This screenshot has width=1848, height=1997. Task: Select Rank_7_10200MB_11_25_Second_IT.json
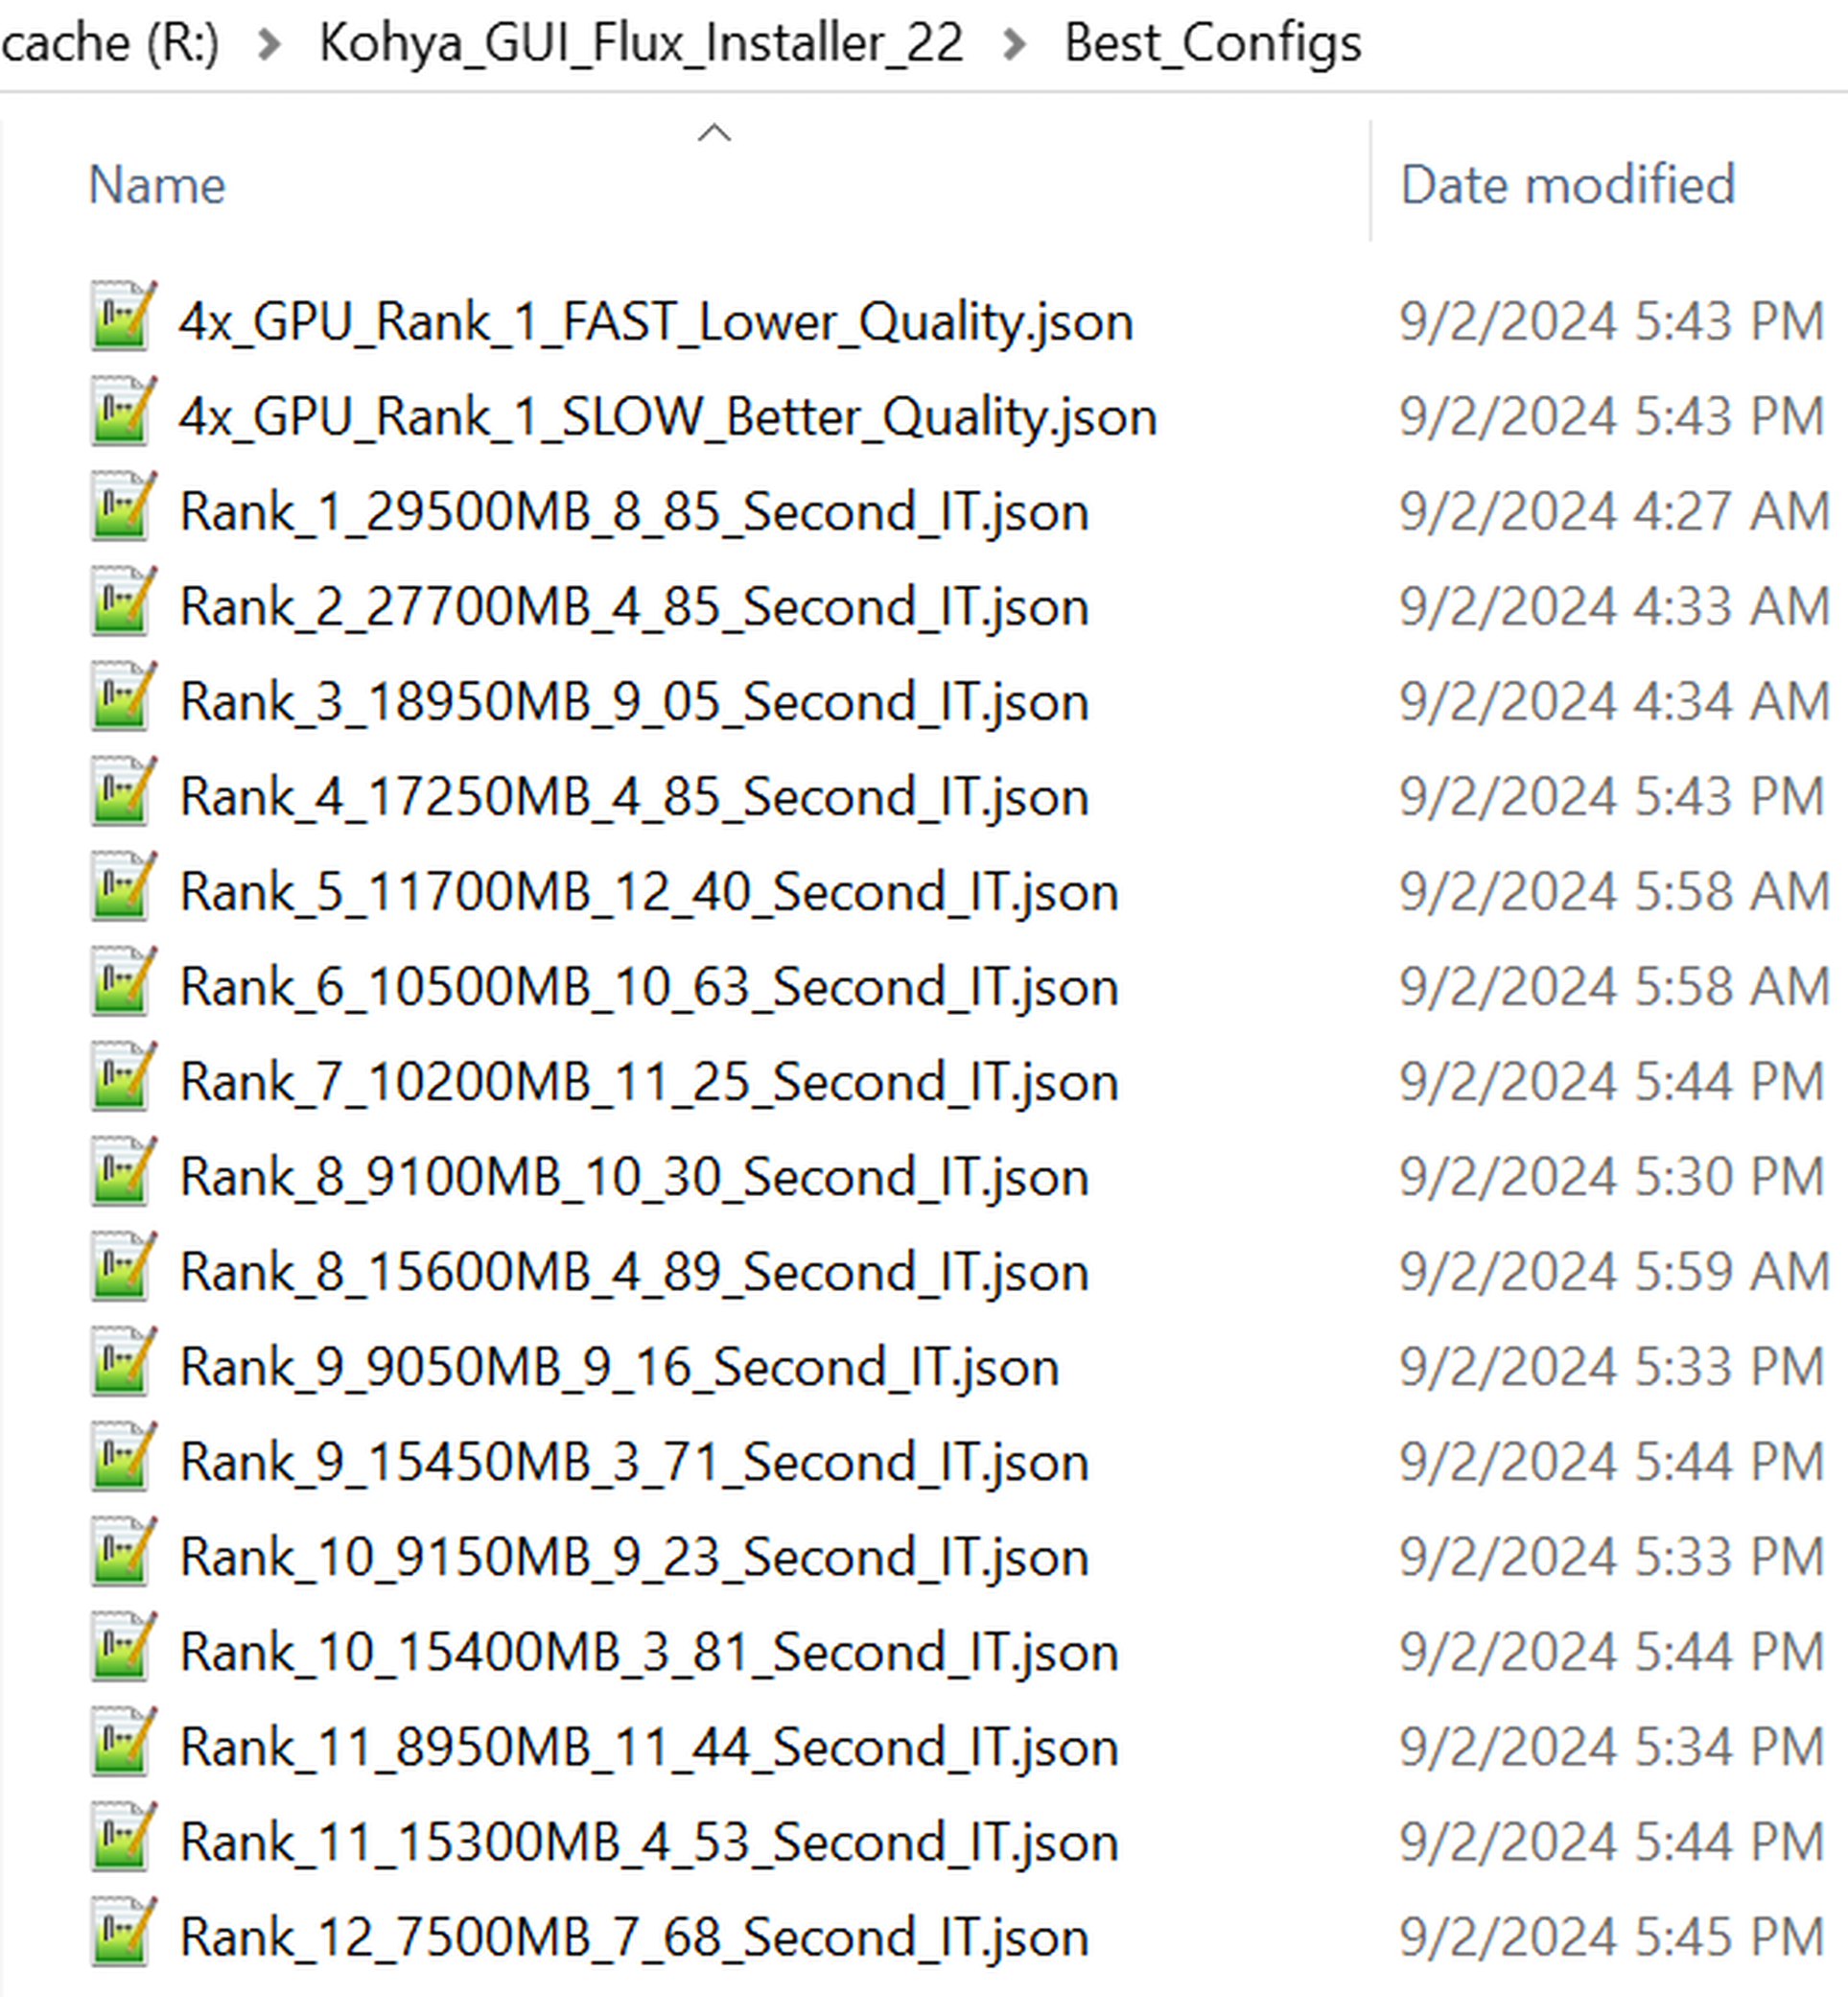click(648, 1081)
